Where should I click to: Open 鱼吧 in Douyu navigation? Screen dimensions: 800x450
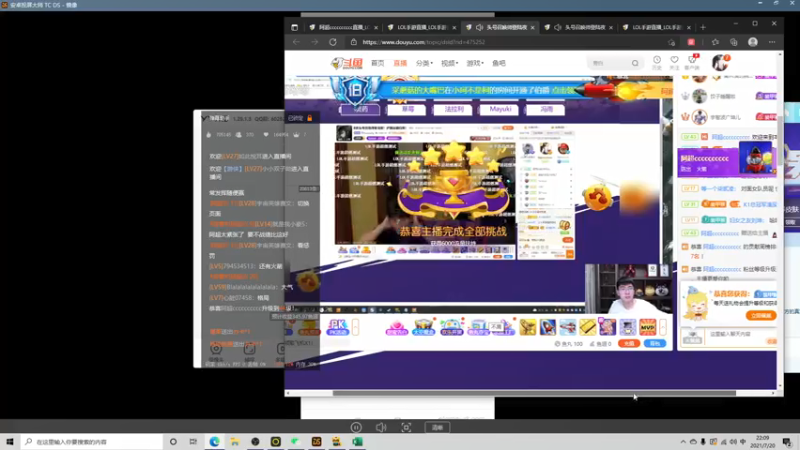(498, 63)
